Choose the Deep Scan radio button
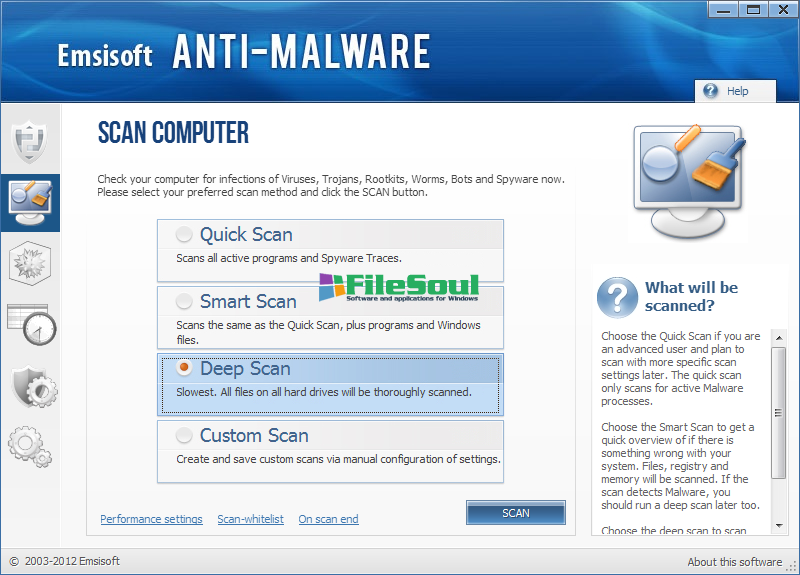800x575 pixels. [184, 369]
